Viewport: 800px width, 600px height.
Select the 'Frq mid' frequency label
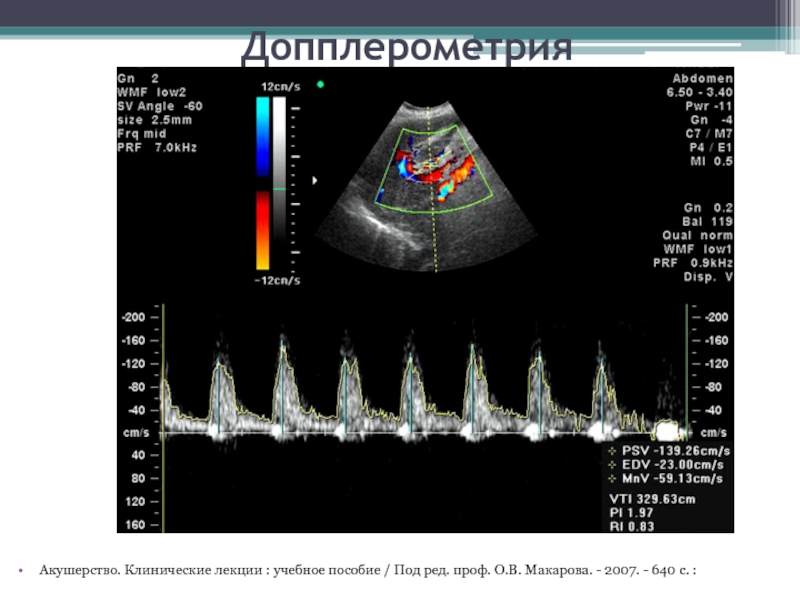tap(142, 134)
